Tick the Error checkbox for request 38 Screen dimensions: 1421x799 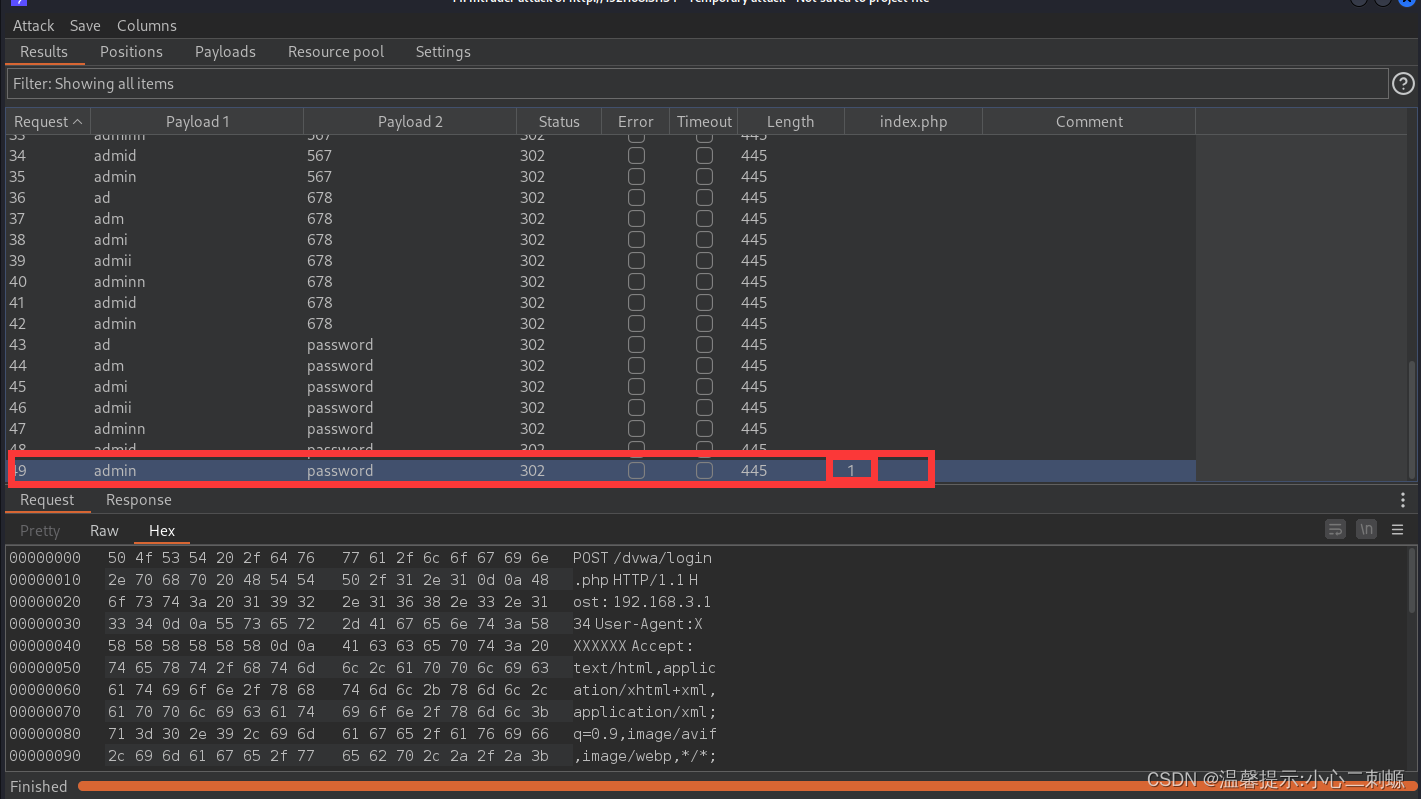point(636,240)
